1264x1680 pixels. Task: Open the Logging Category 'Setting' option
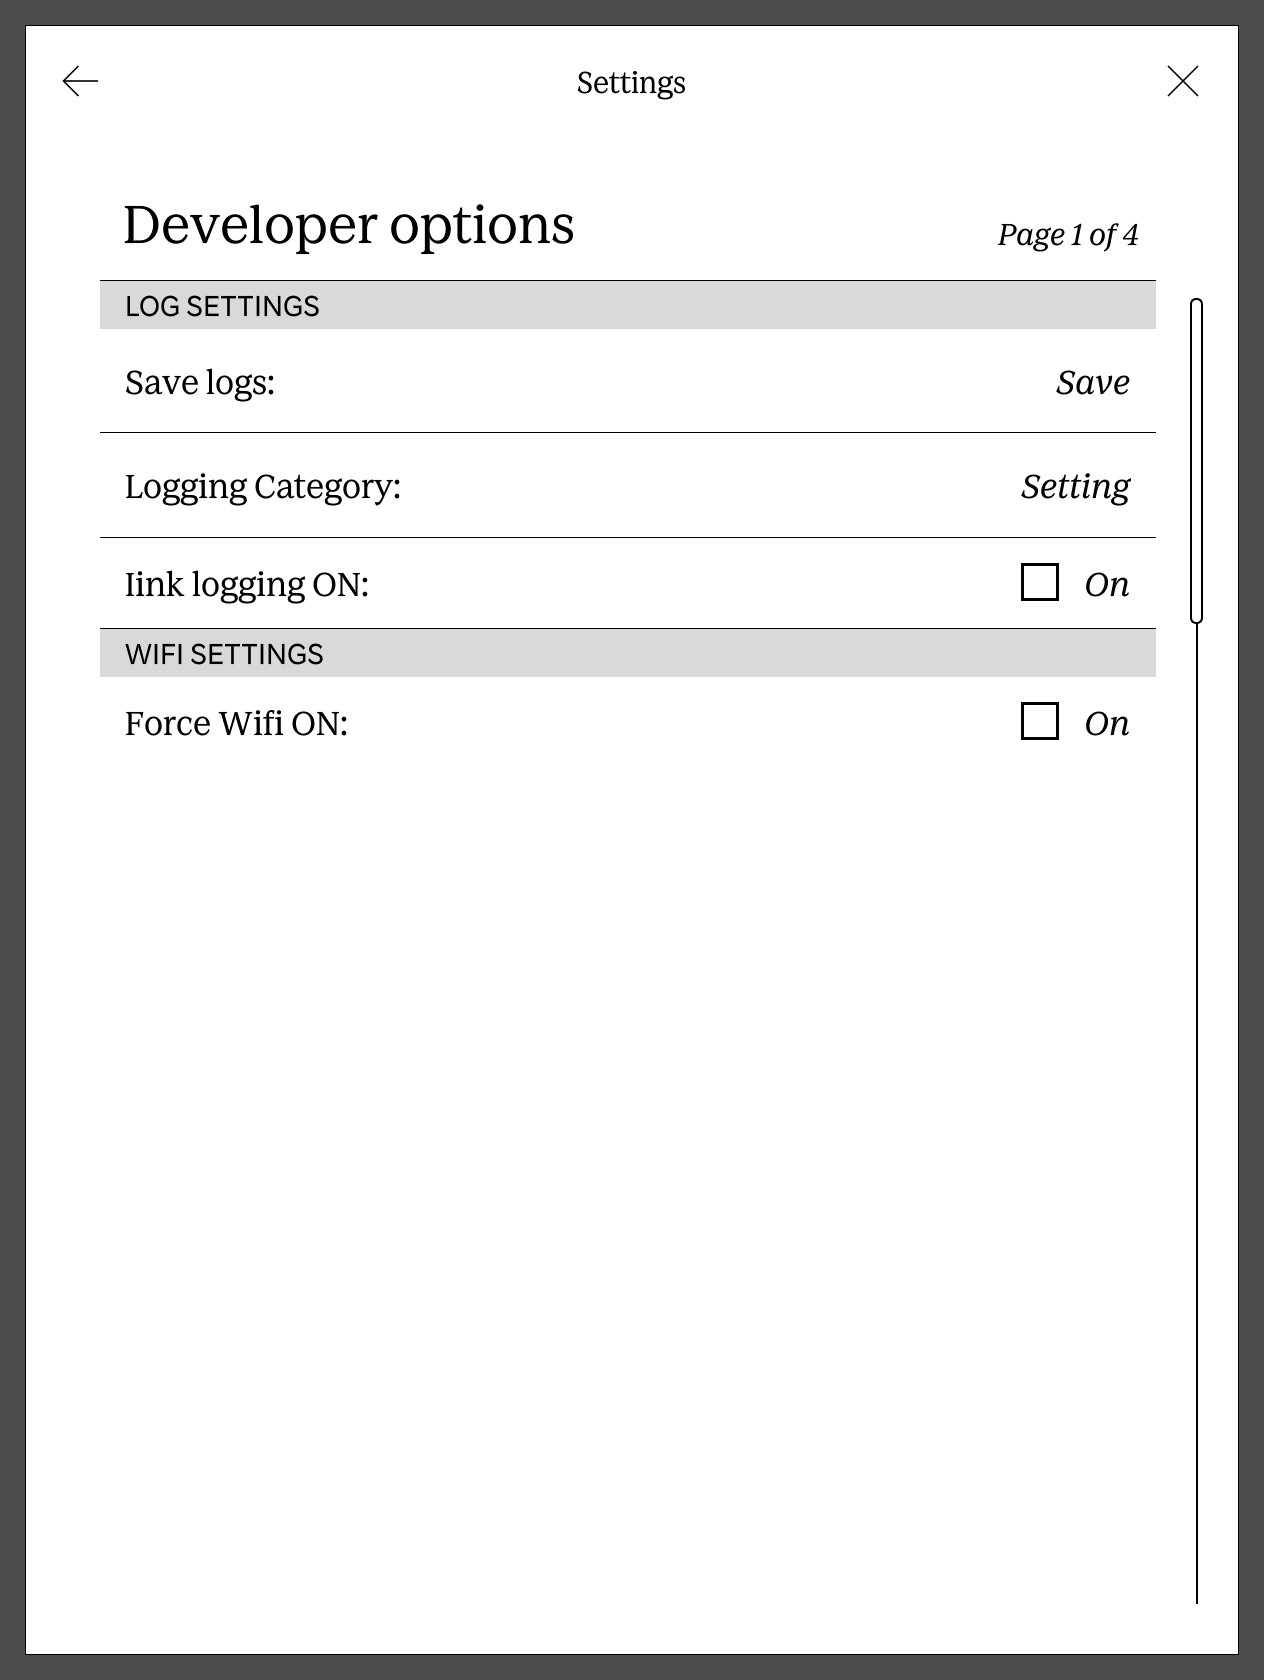click(x=1075, y=486)
